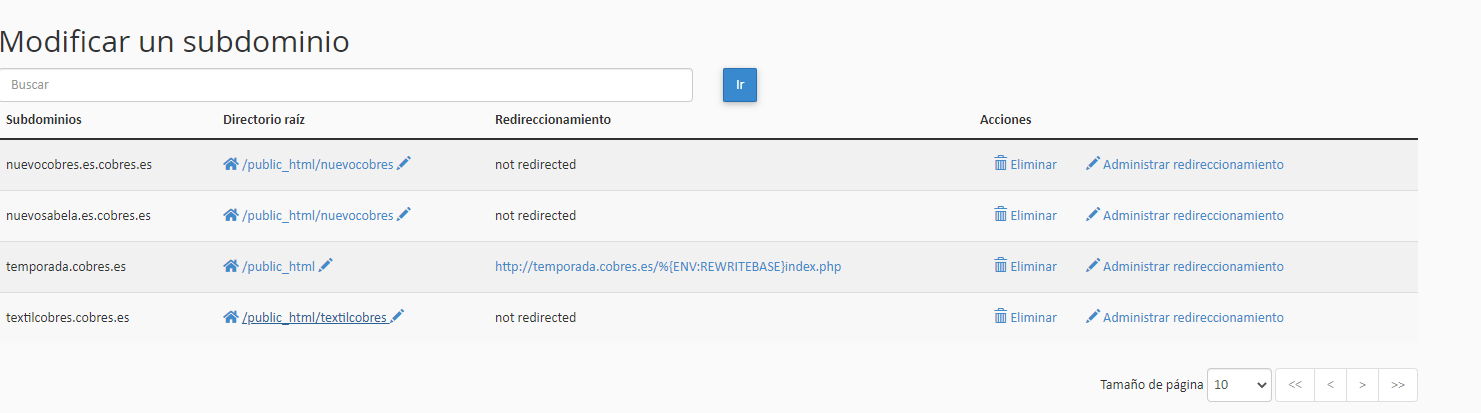Jump to last page with >> button
Screen dimensions: 1481x413
[x=1398, y=385]
